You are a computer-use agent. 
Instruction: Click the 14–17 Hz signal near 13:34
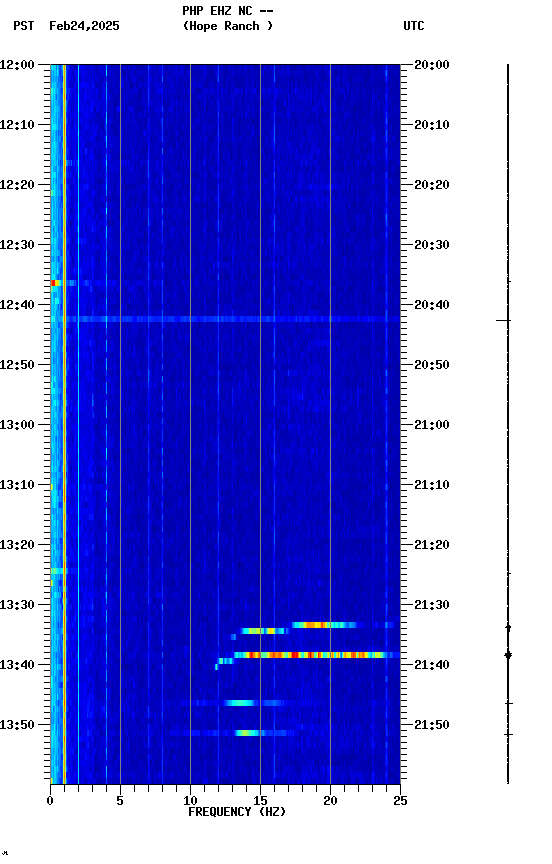point(264,631)
